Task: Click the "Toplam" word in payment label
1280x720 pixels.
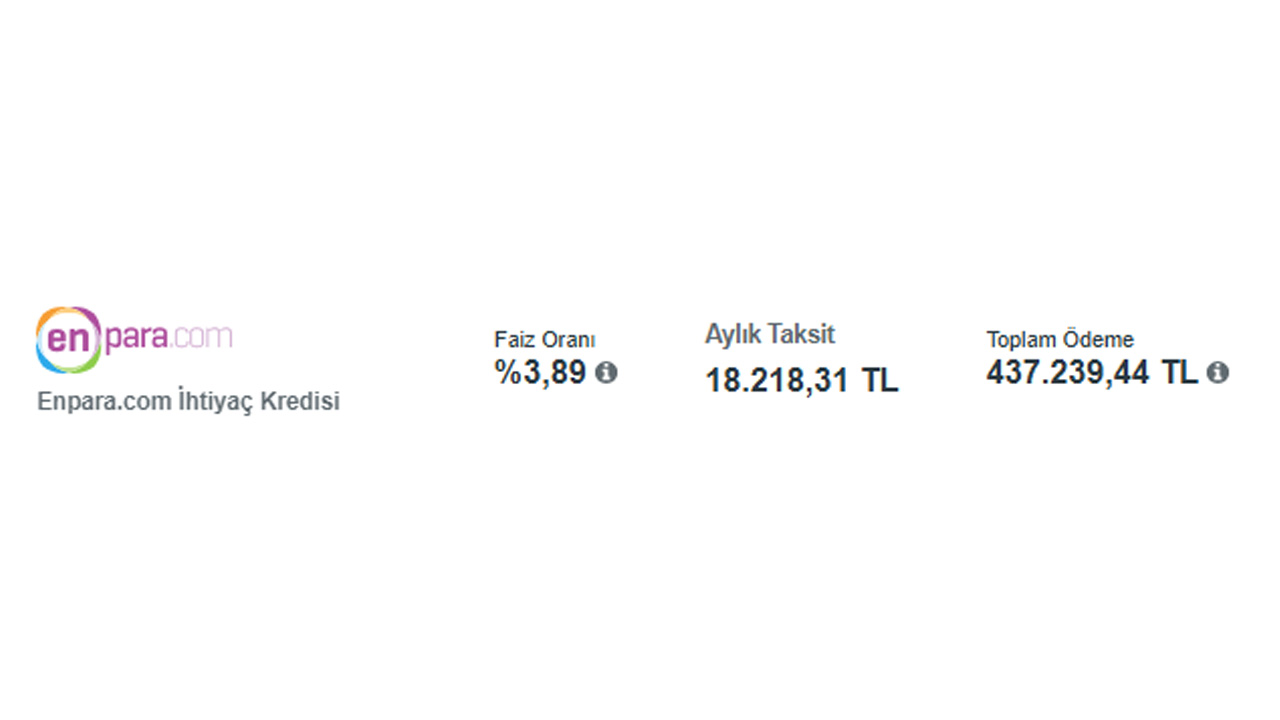Action: (x=1019, y=340)
